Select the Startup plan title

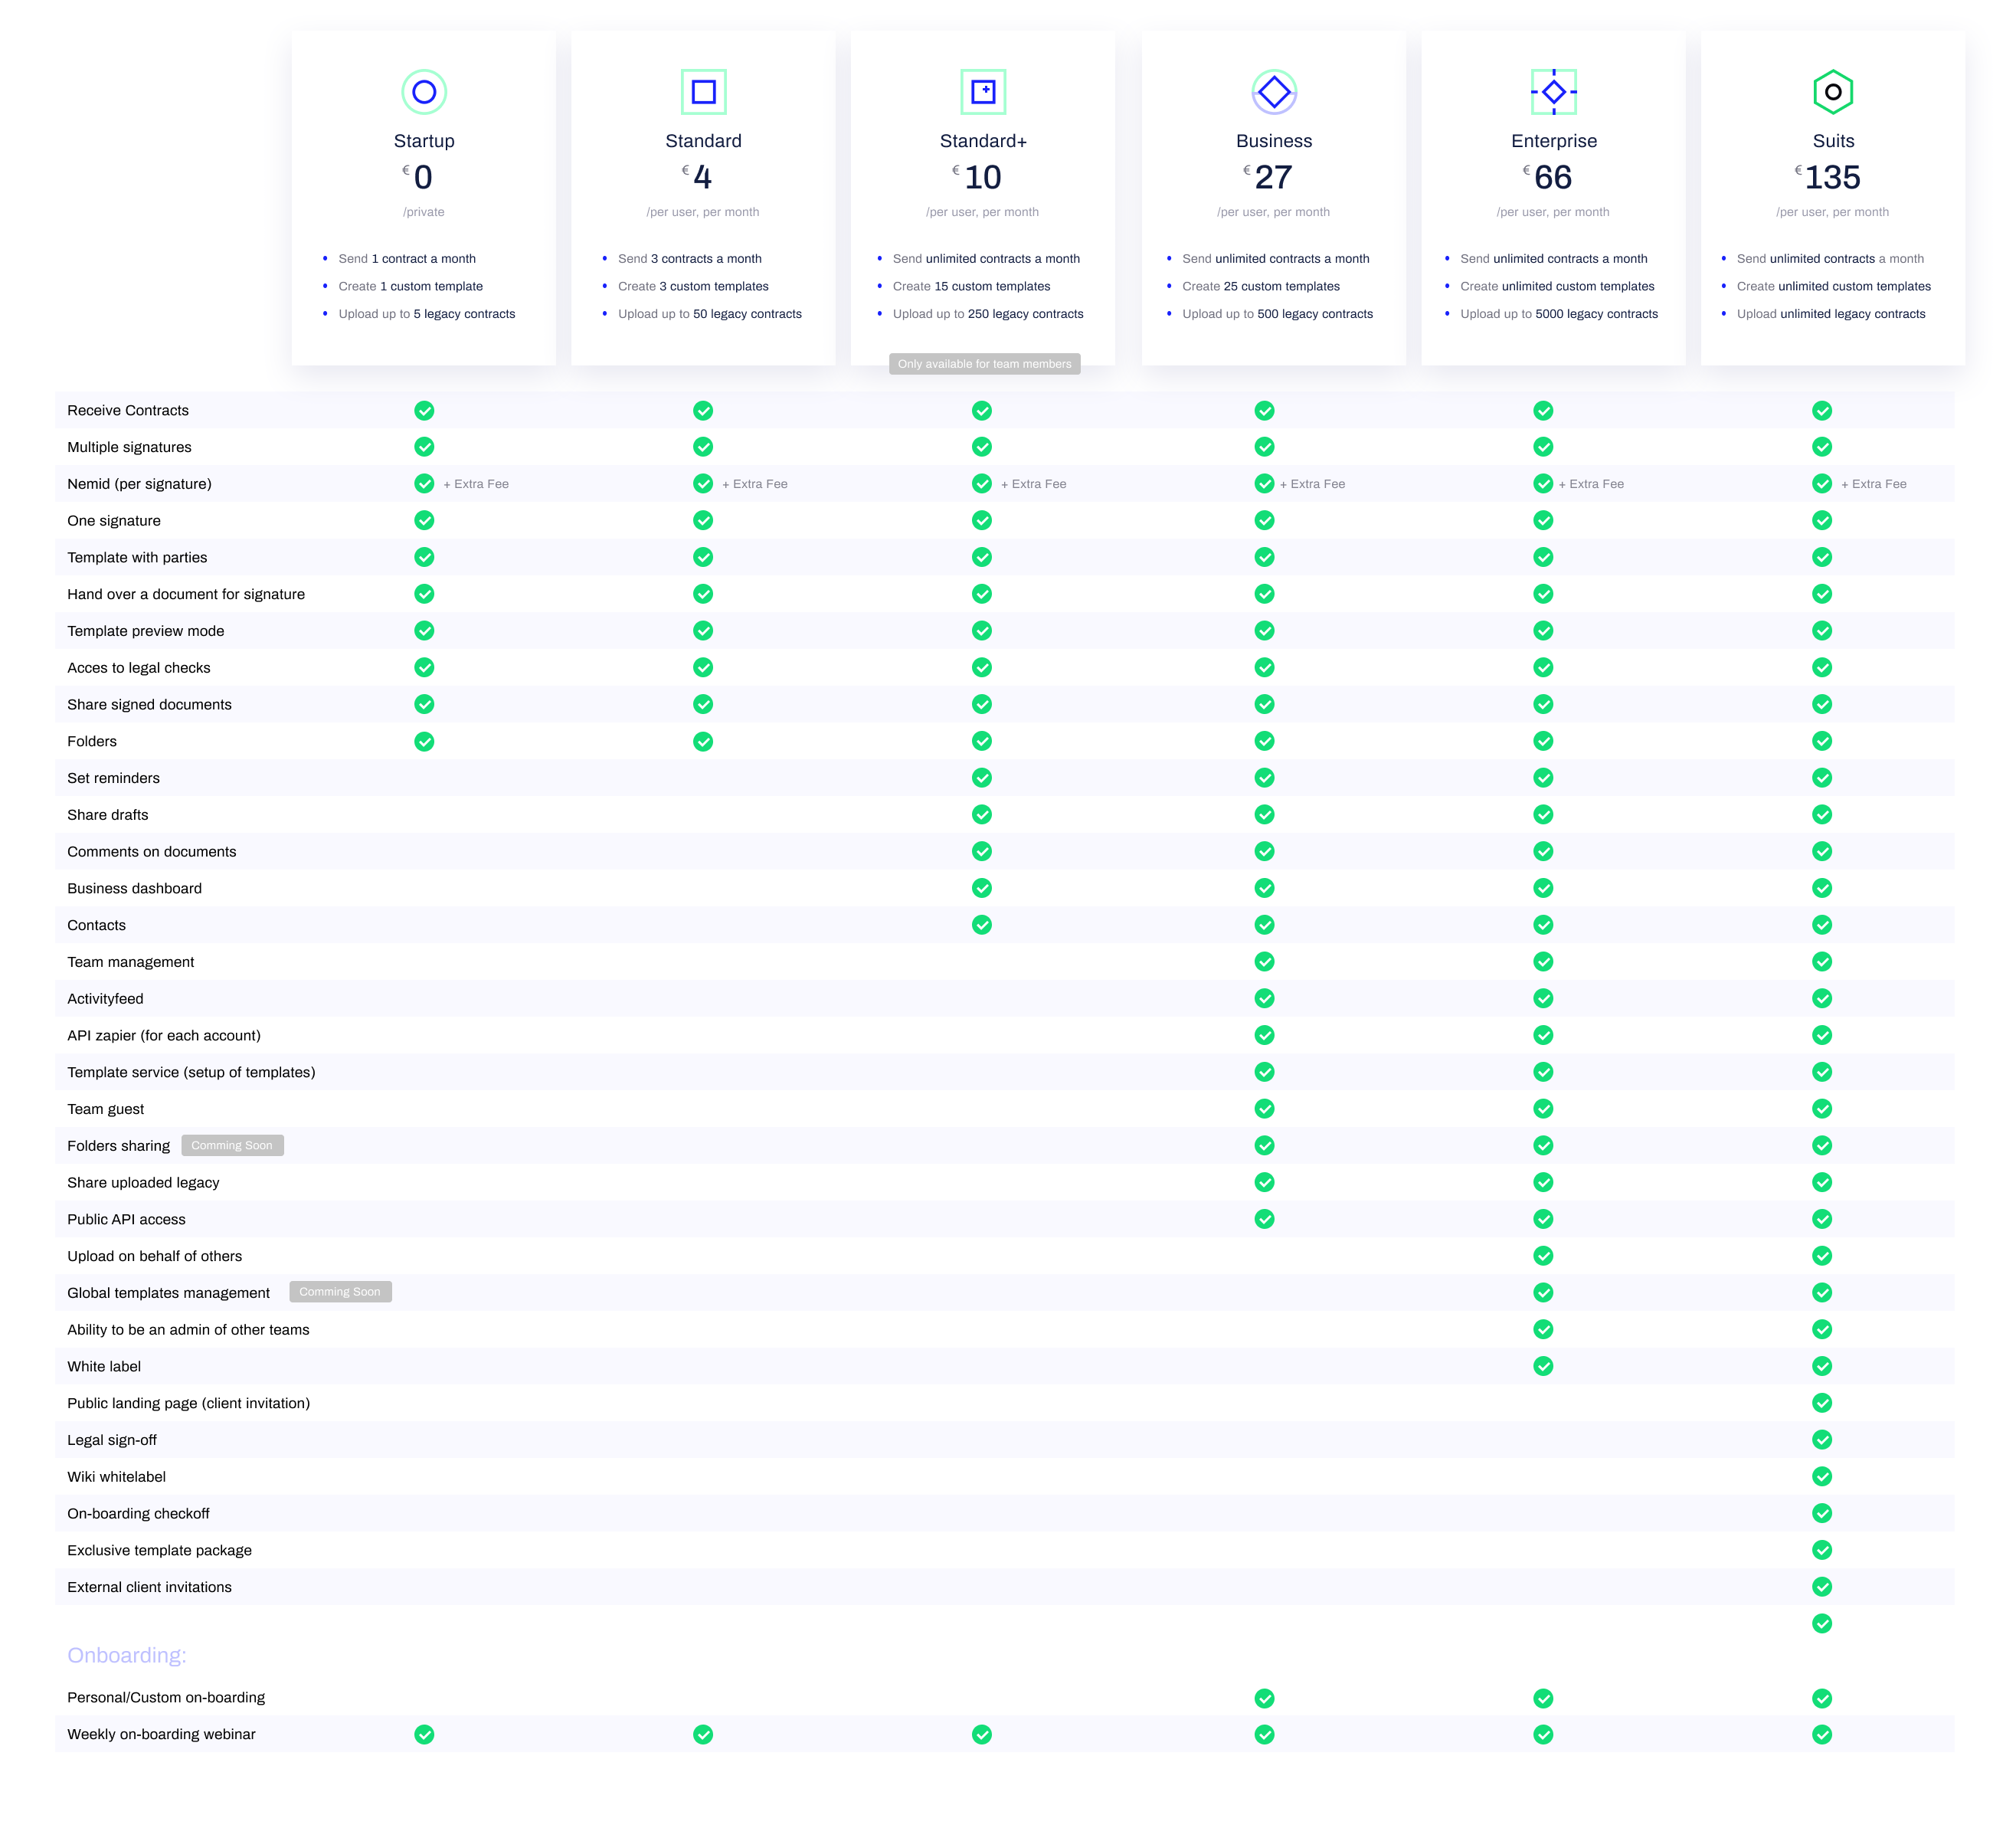424,141
